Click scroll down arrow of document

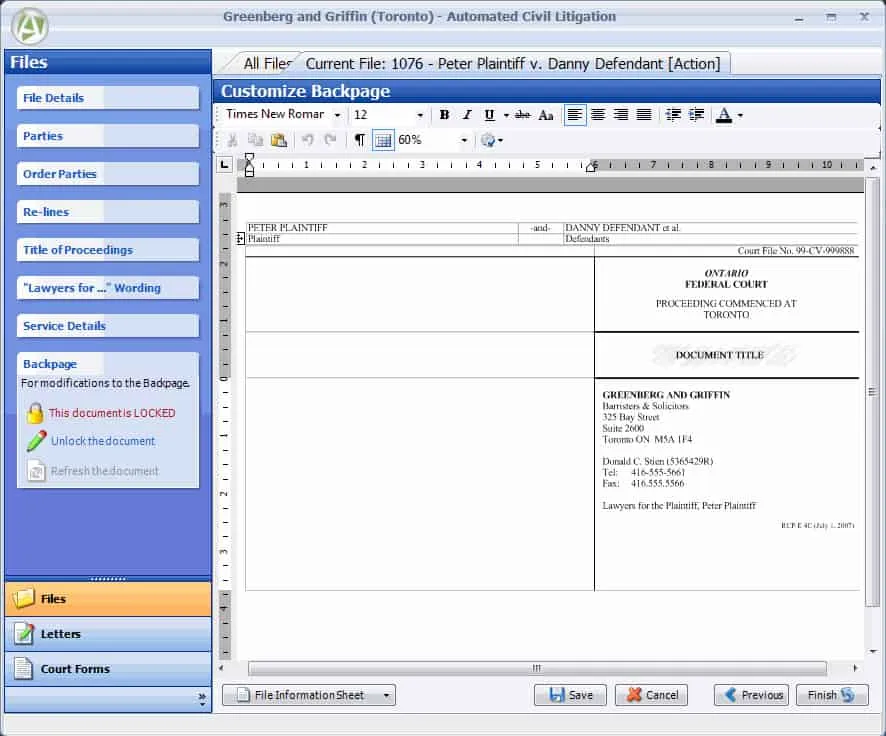click(x=873, y=651)
